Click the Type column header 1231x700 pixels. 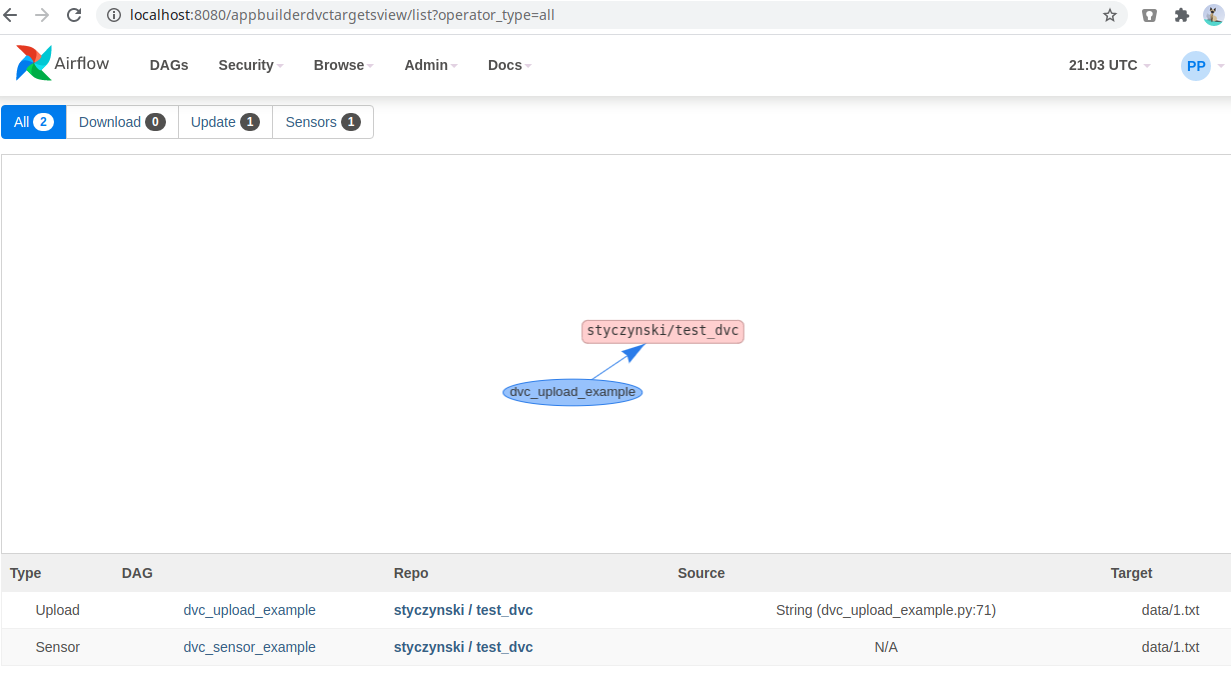(x=26, y=573)
